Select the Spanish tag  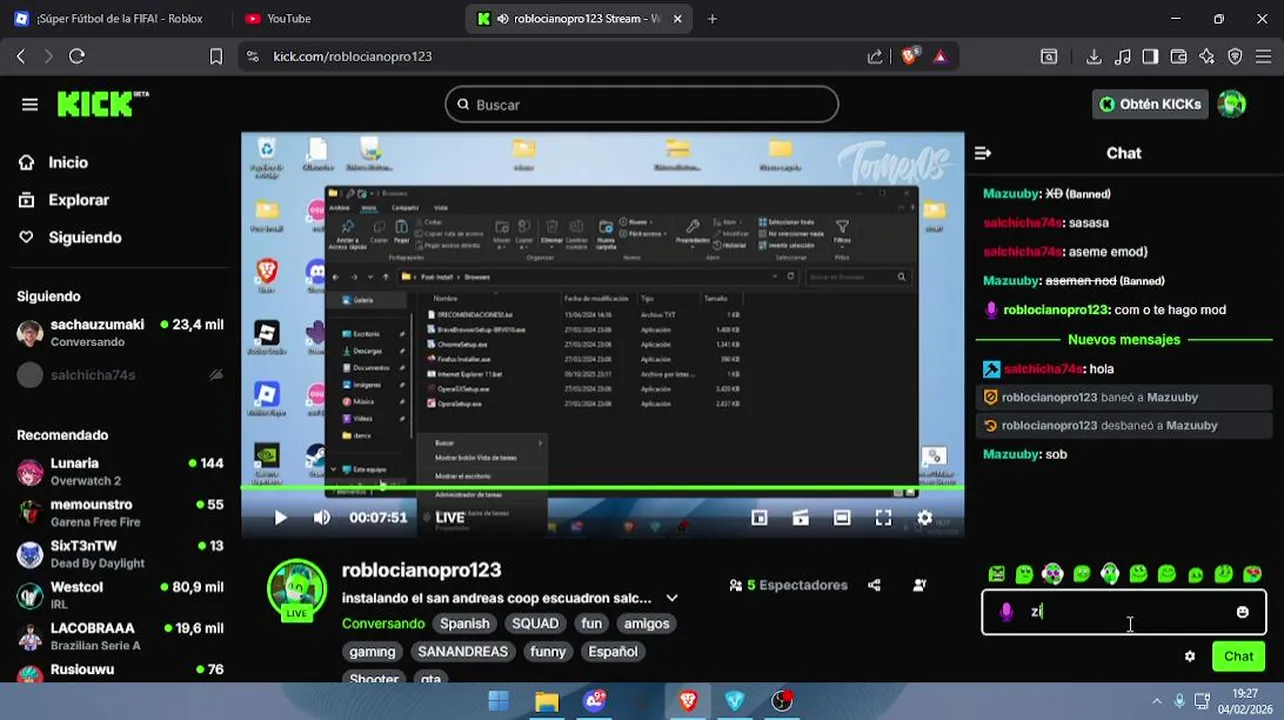coord(465,623)
